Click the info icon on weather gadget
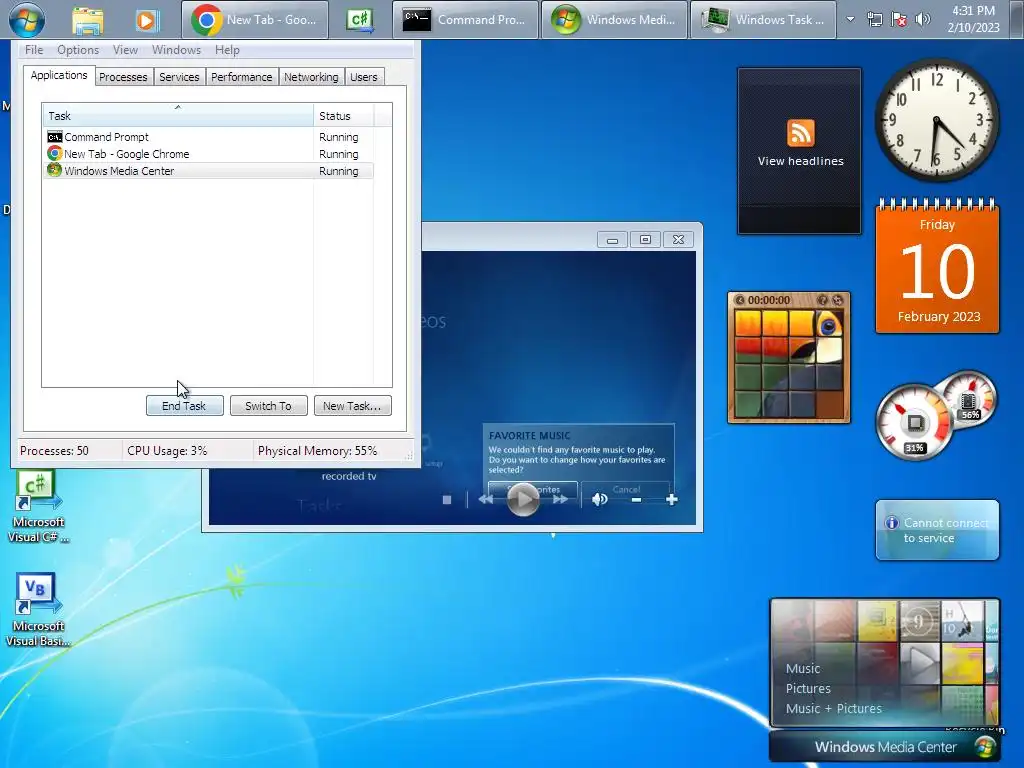Viewport: 1024px width, 768px height. pyautogui.click(x=891, y=522)
